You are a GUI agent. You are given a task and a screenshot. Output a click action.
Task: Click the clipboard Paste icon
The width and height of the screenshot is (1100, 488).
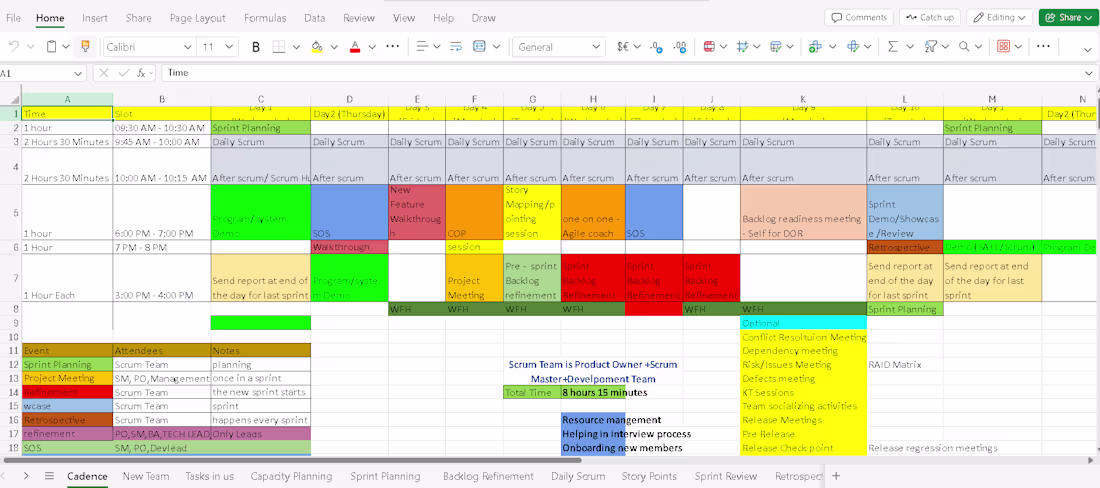pos(51,47)
